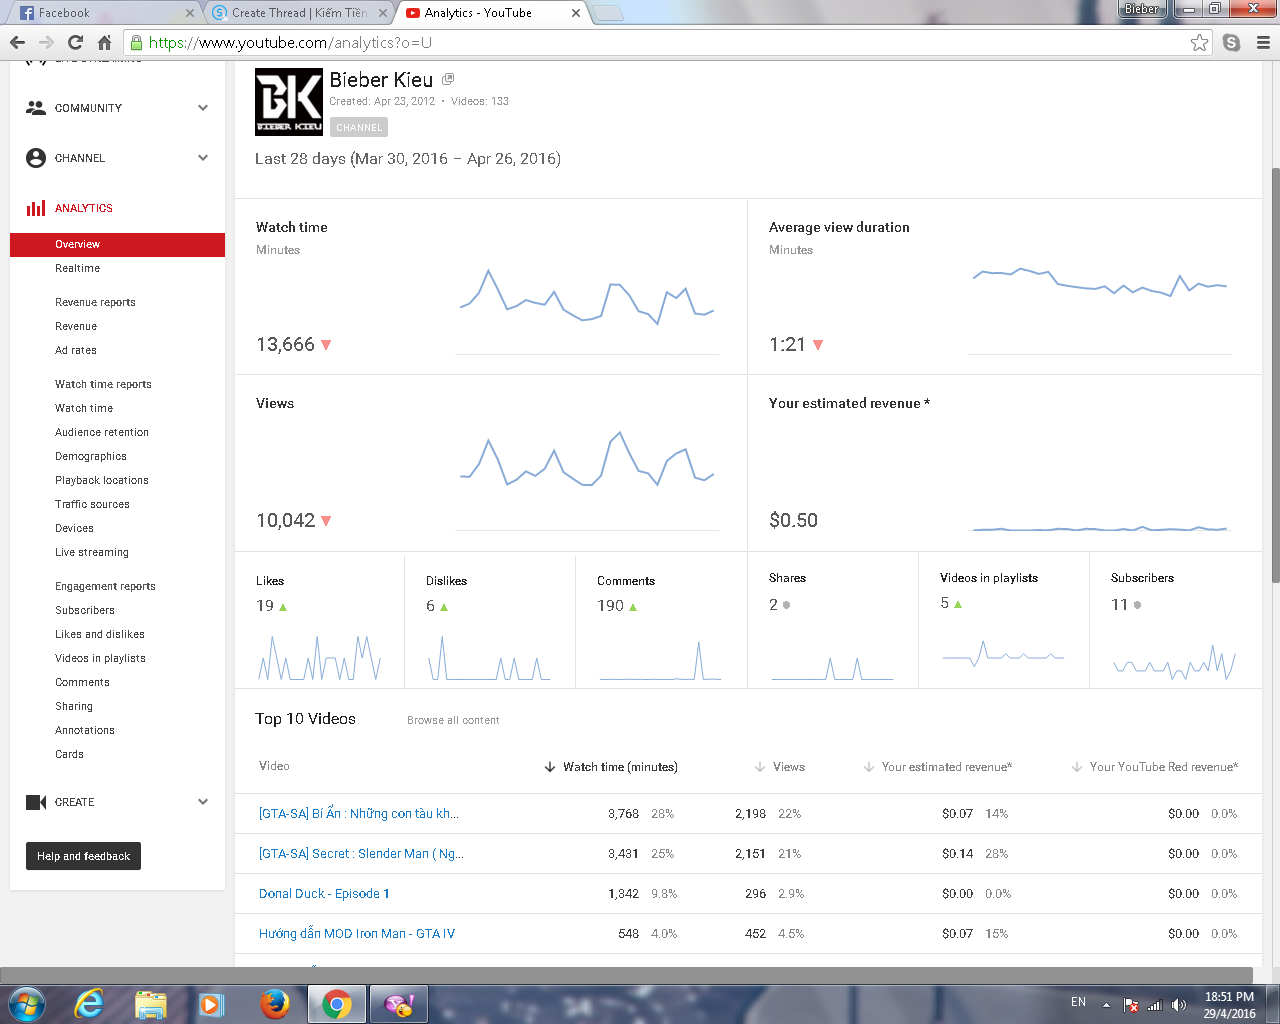
Task: Expand the Create section chevron
Action: point(203,802)
